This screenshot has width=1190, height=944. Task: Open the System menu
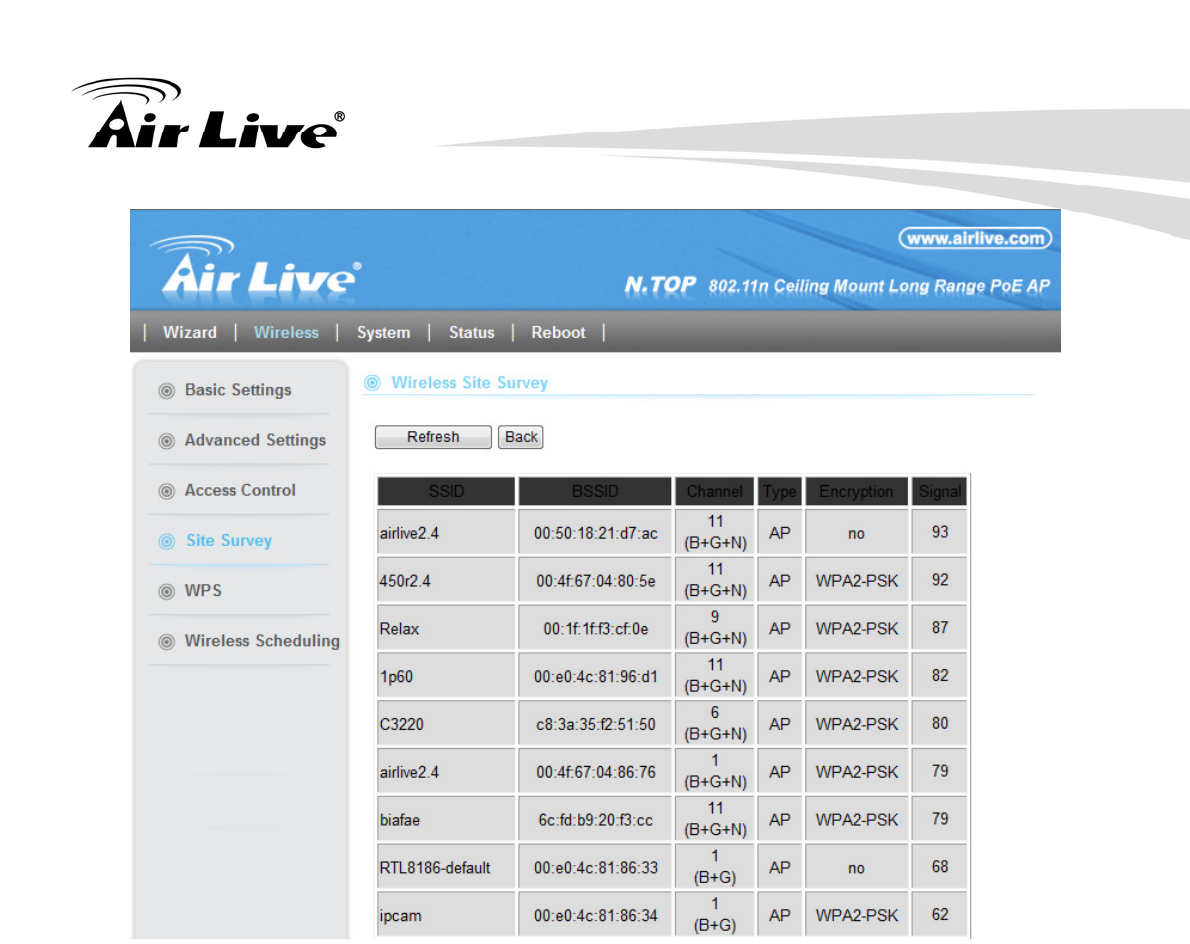point(383,332)
